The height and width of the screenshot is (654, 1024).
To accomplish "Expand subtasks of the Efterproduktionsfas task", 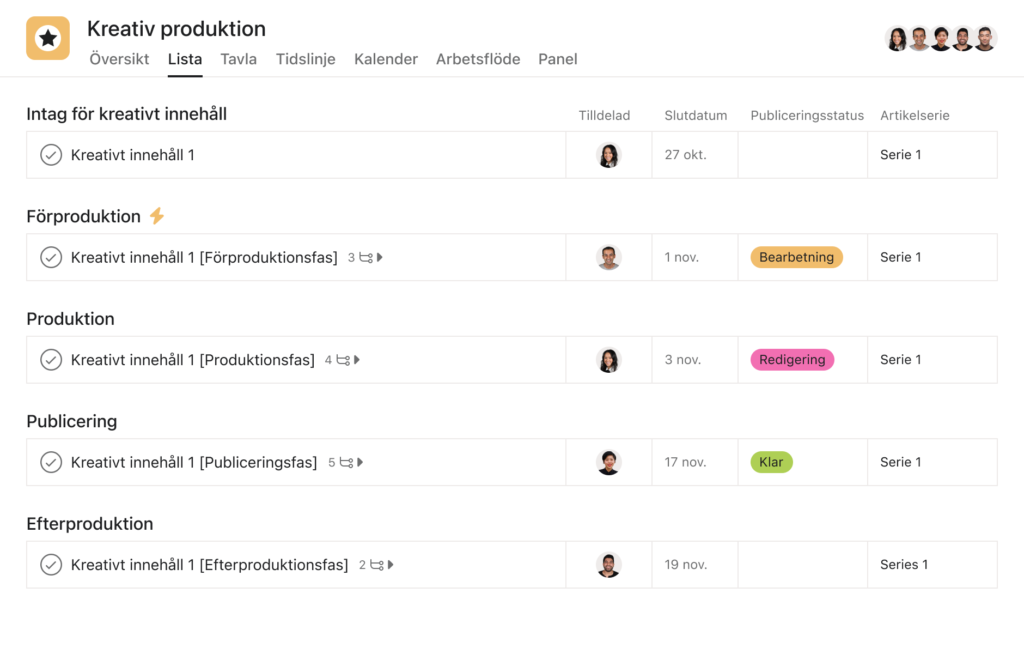I will [391, 564].
